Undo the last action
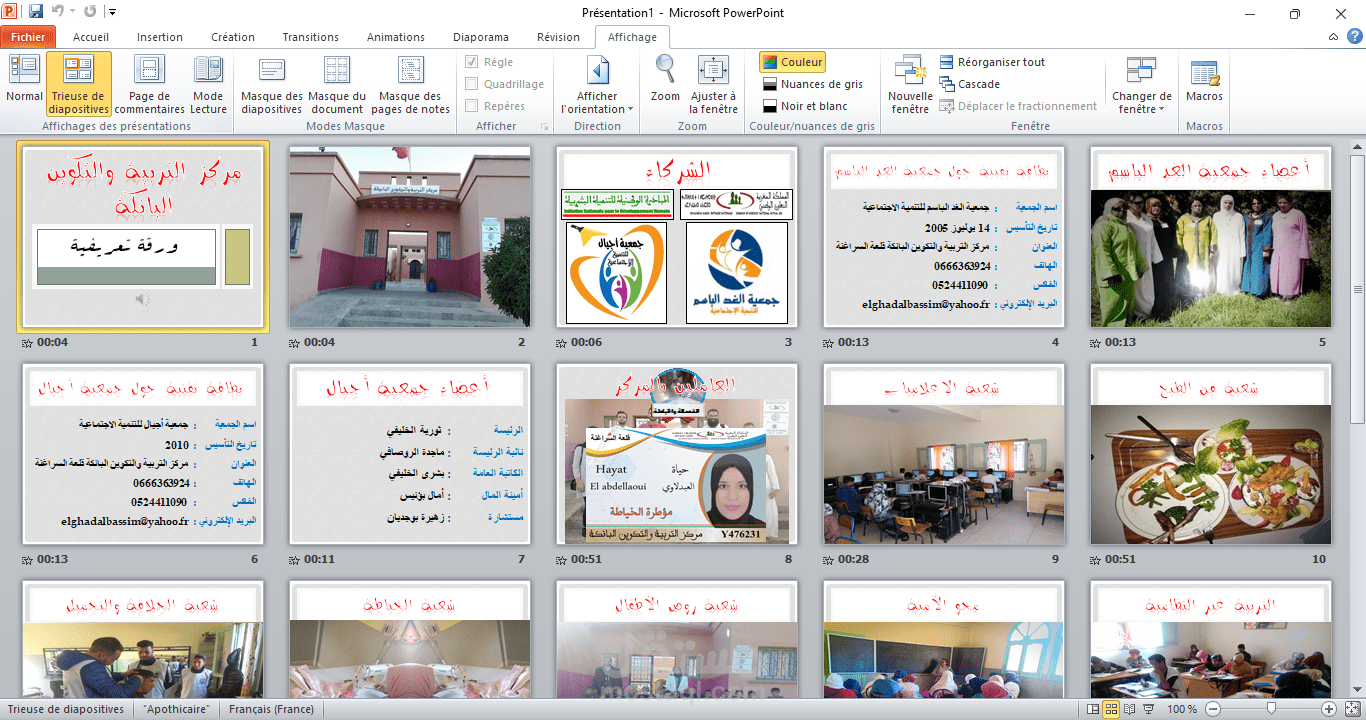This screenshot has height=720, width=1366. pos(57,12)
